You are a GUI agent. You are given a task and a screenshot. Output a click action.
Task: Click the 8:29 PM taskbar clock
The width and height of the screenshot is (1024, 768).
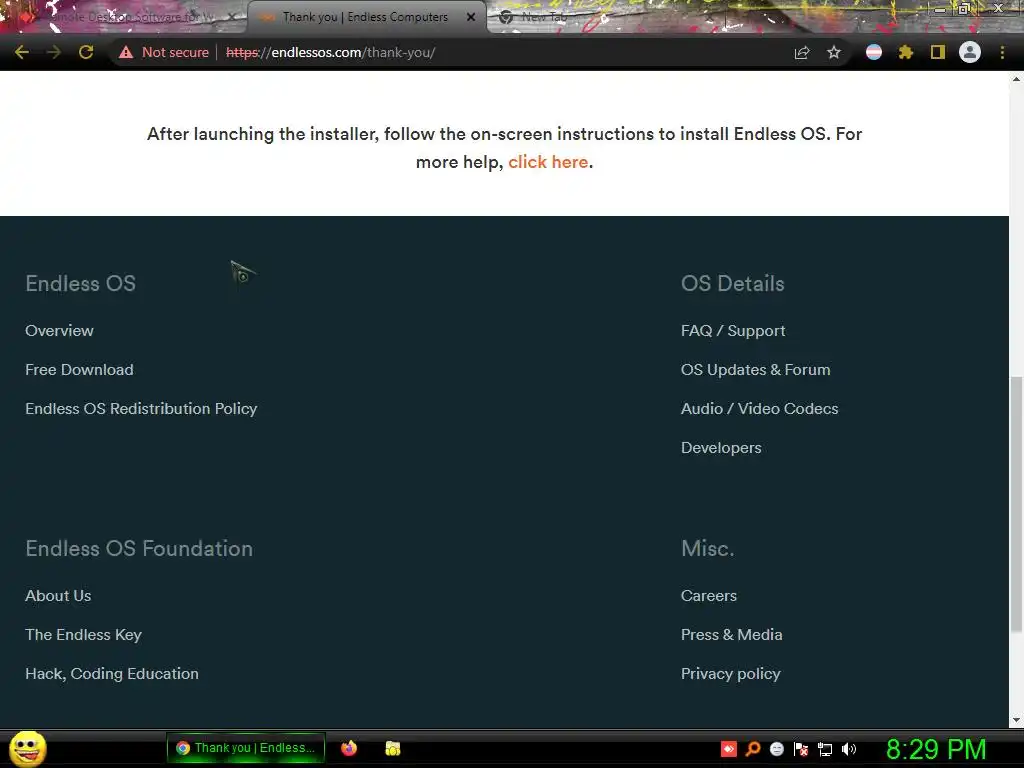pos(936,749)
